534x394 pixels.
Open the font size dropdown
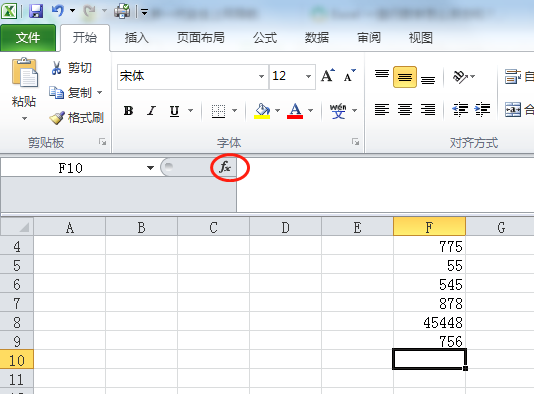(308, 76)
